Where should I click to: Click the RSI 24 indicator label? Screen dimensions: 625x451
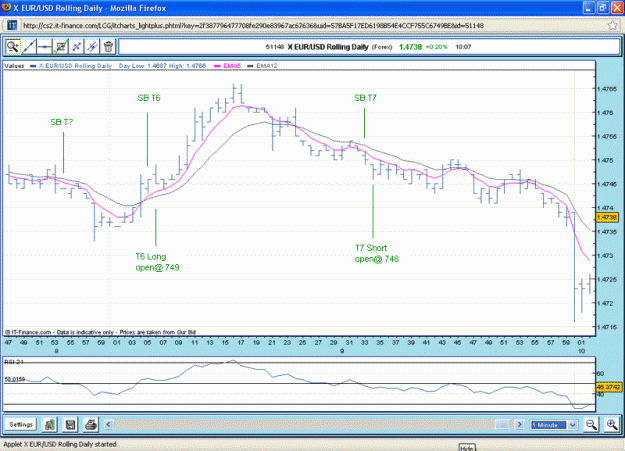tap(14, 362)
